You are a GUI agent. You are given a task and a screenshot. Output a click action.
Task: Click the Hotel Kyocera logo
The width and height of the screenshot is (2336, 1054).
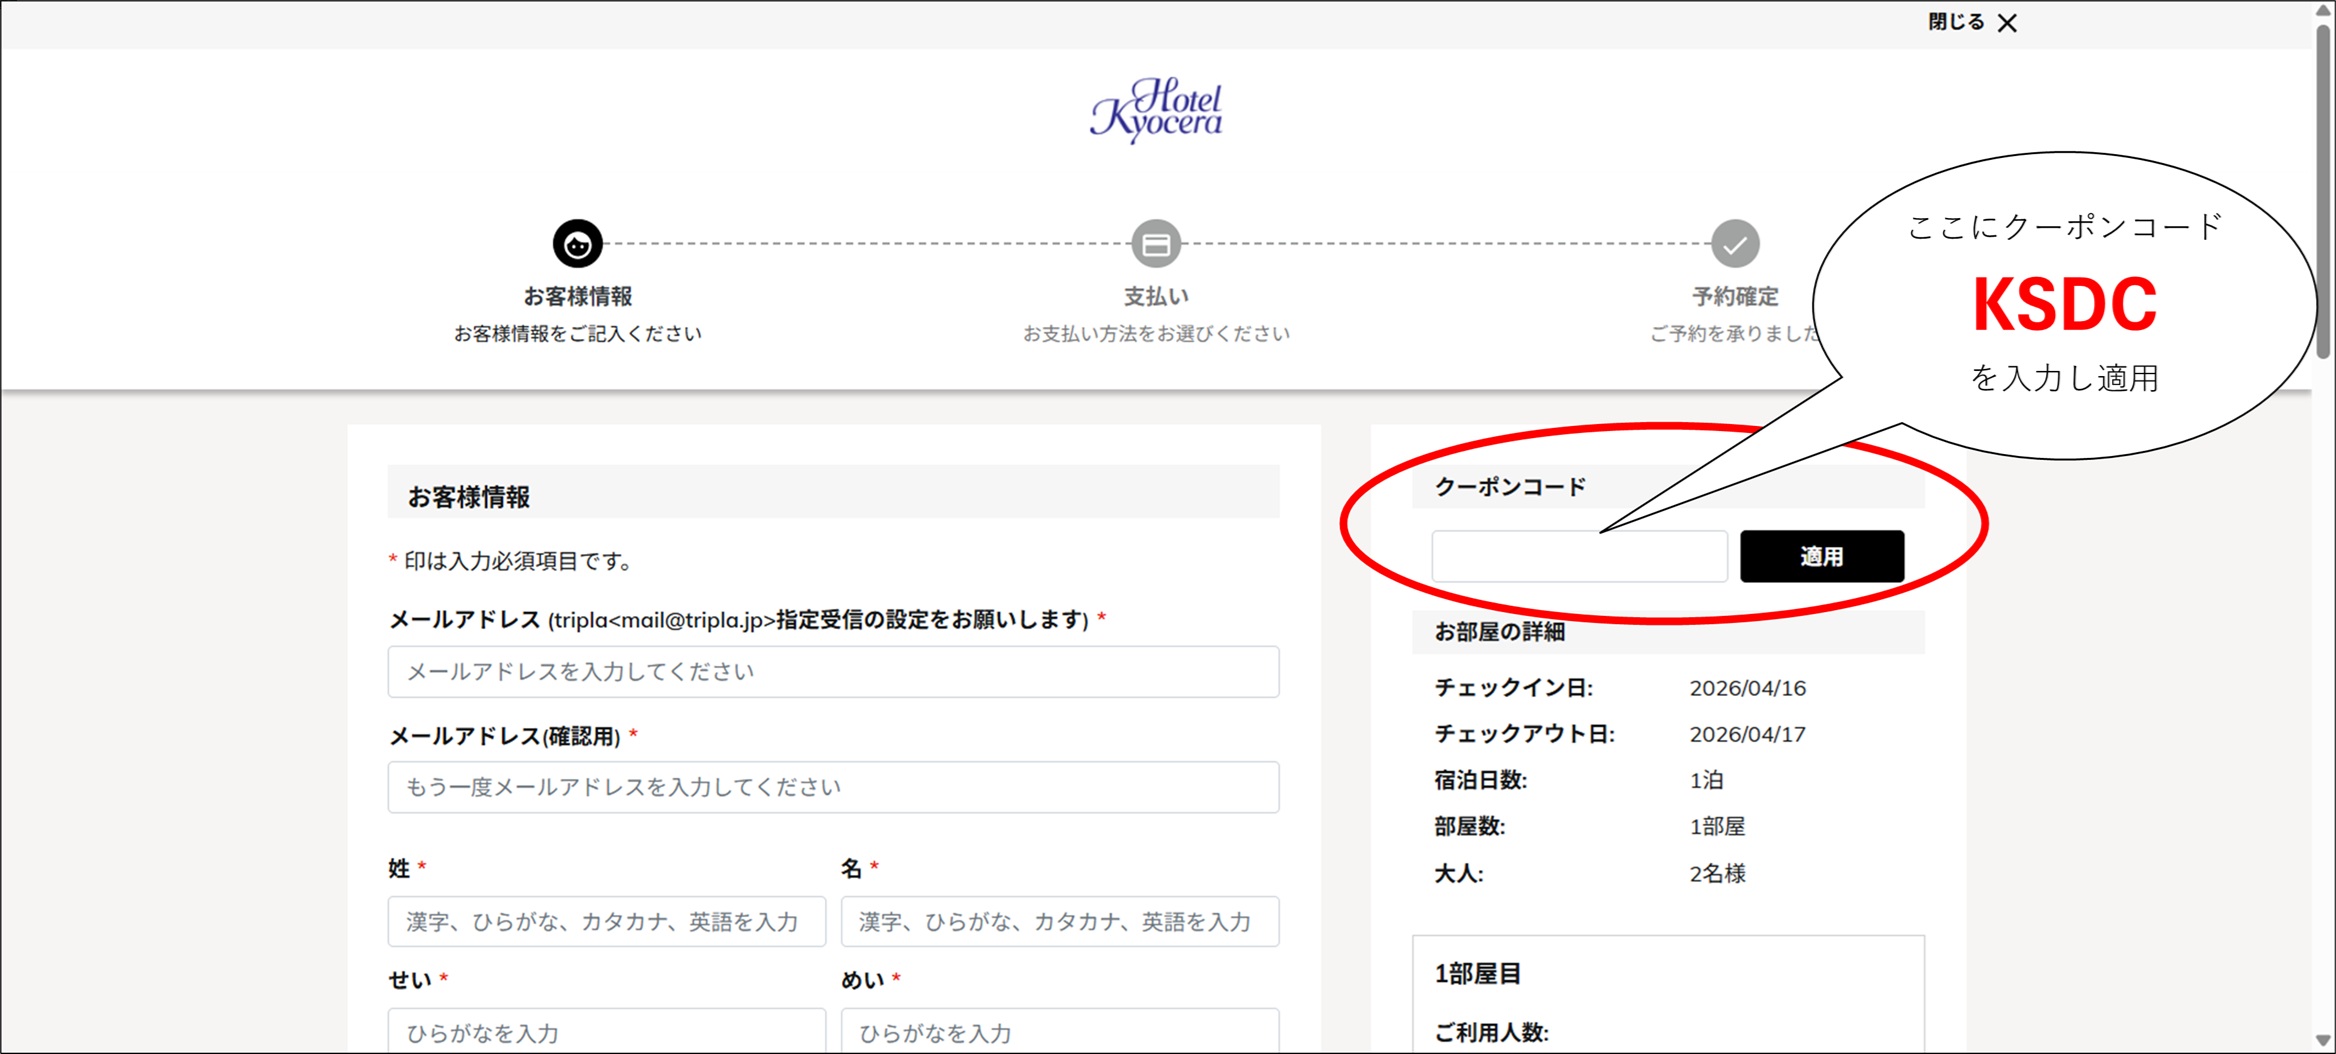(x=1157, y=110)
